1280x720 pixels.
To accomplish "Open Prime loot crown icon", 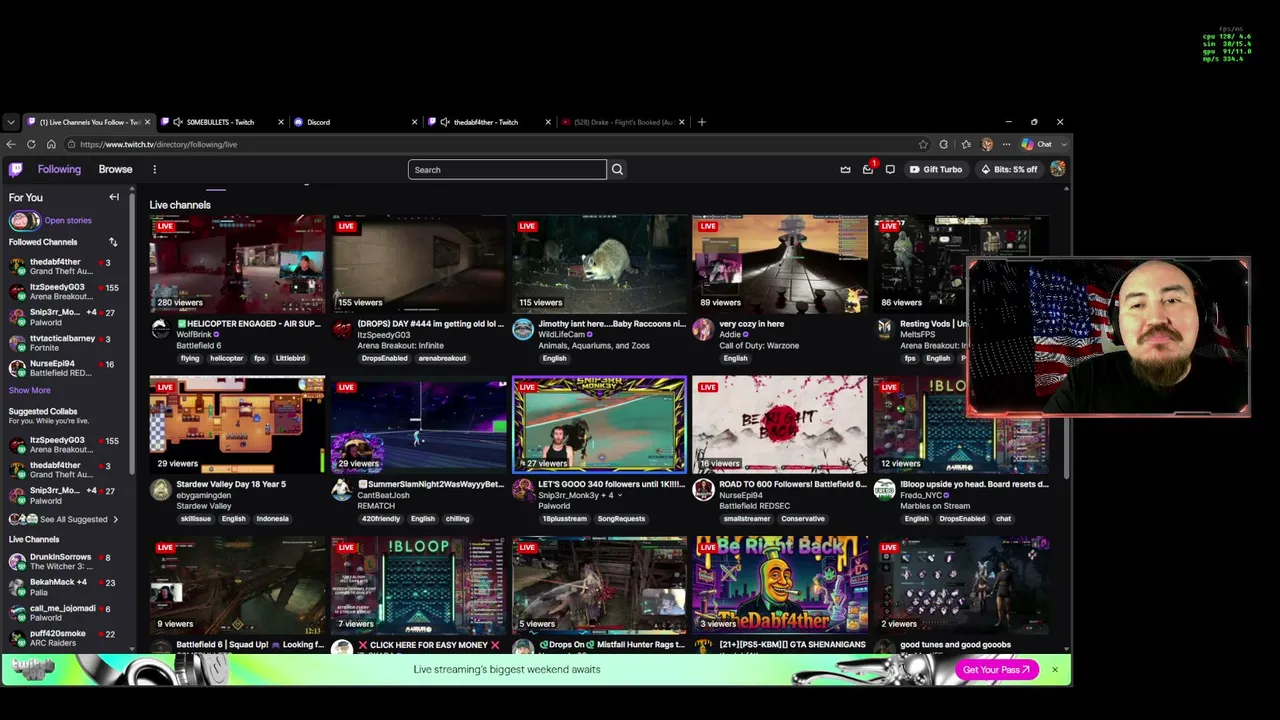I will [845, 170].
